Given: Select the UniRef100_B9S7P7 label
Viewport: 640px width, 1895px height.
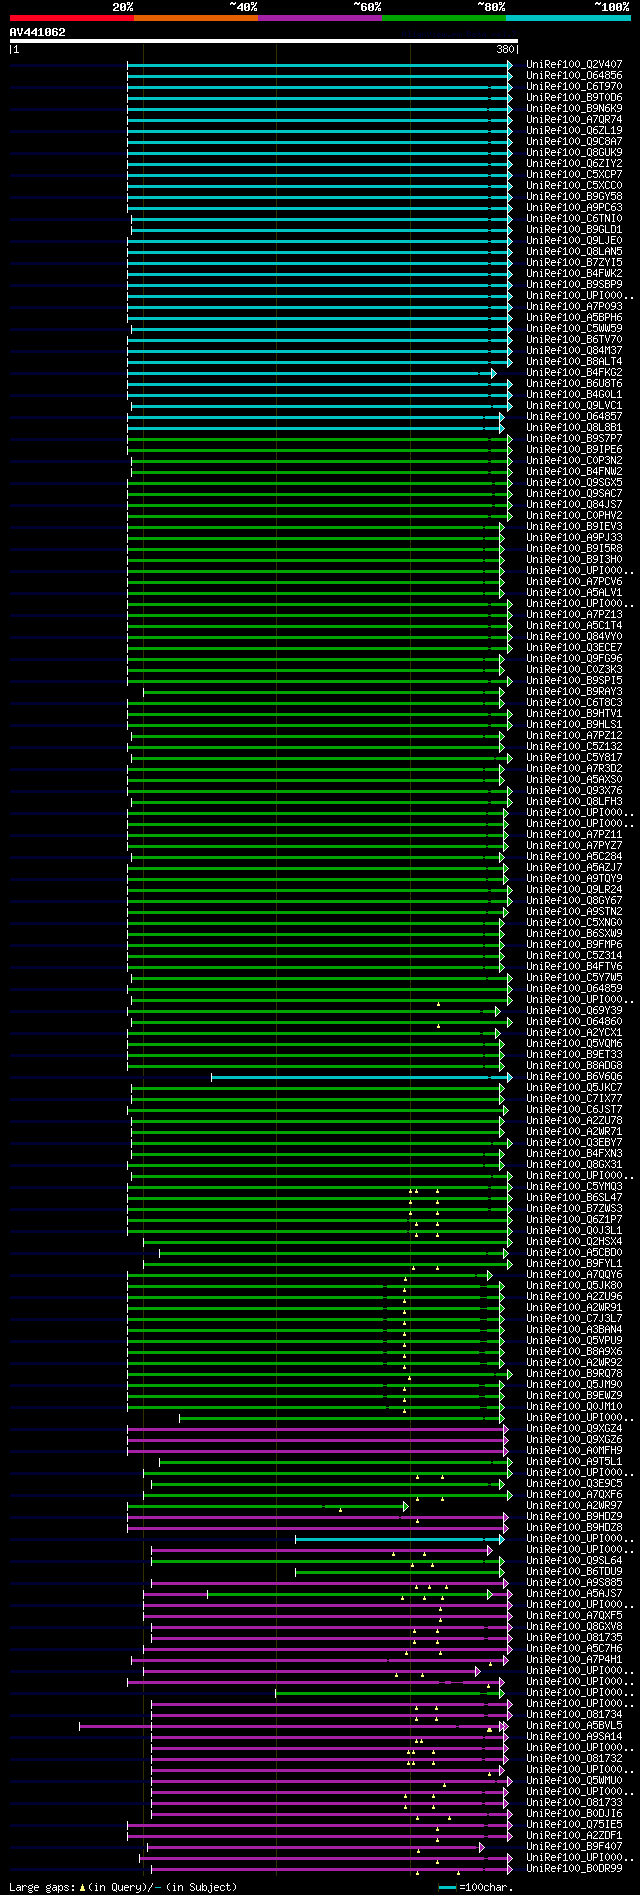Looking at the screenshot, I should tap(574, 439).
